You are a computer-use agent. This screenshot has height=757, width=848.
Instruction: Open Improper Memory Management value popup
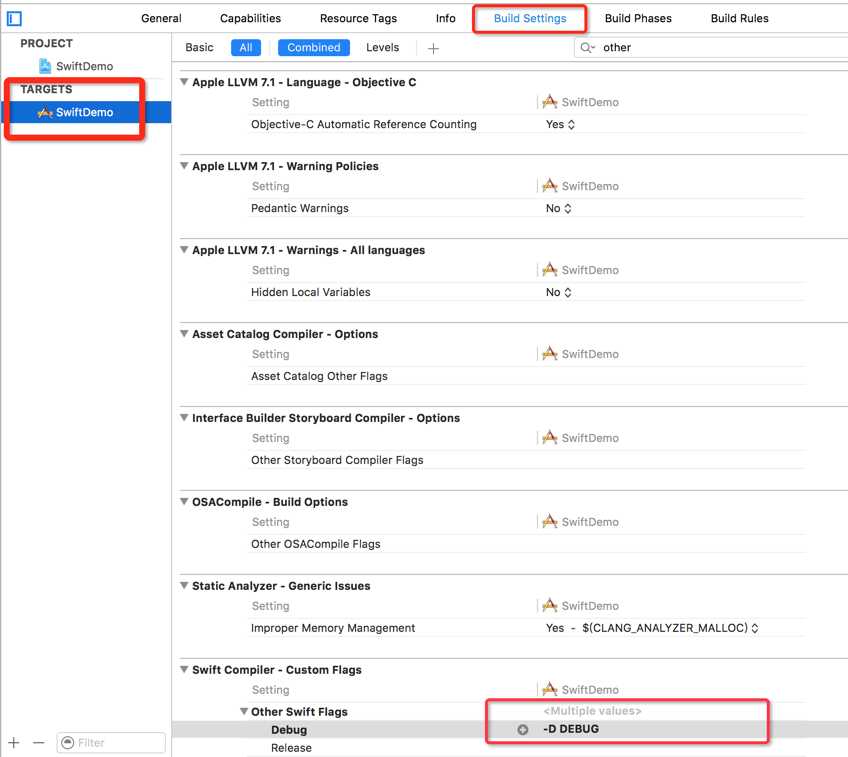(x=652, y=628)
